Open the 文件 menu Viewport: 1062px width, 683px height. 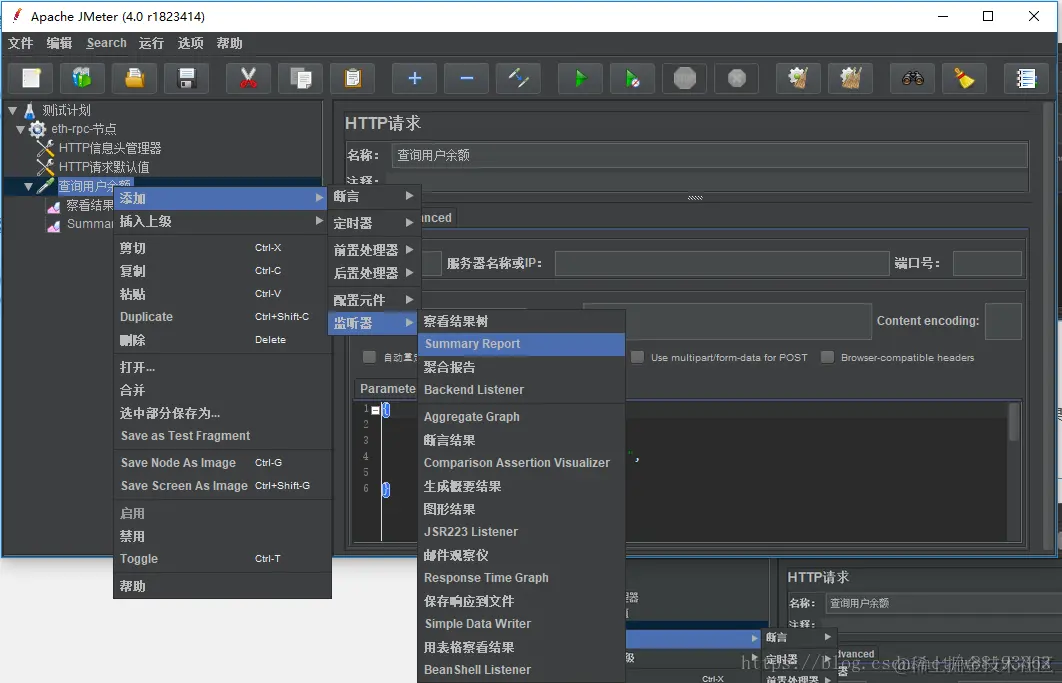pos(20,43)
